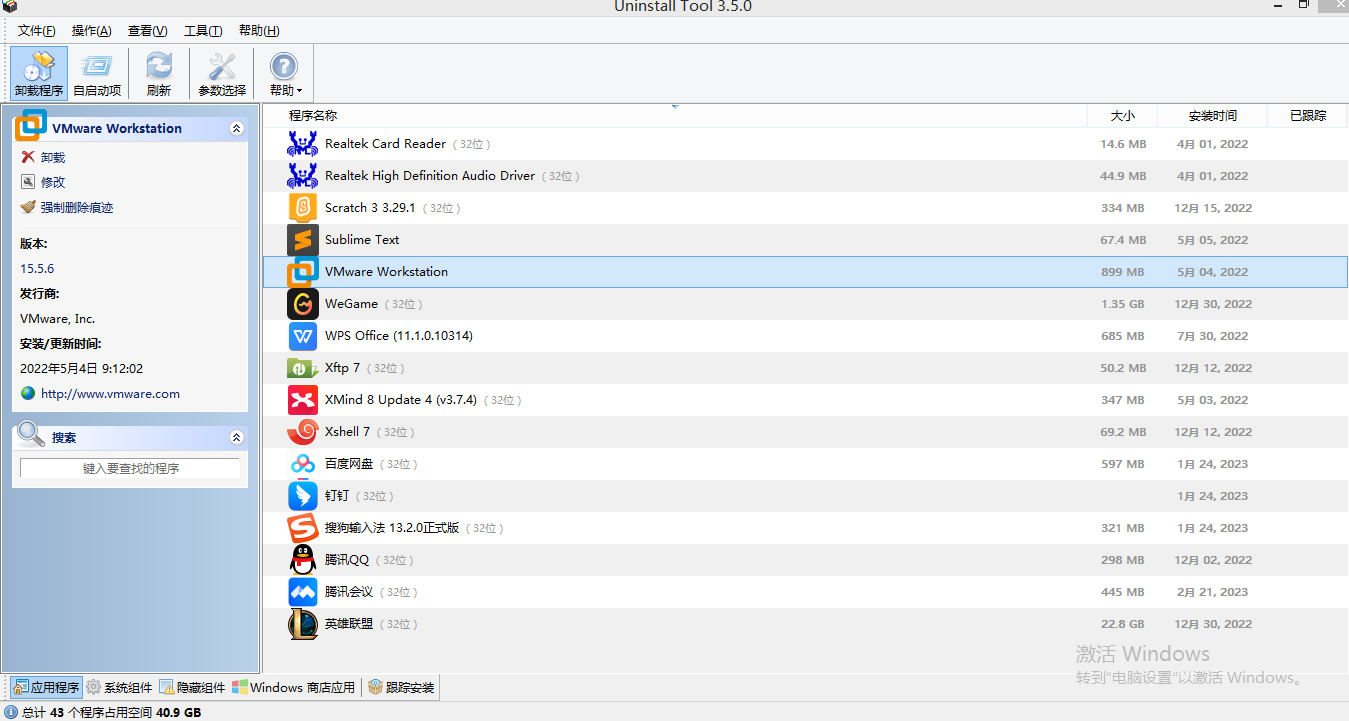Open the Help (帮助) toolbar dropdown

click(x=285, y=73)
